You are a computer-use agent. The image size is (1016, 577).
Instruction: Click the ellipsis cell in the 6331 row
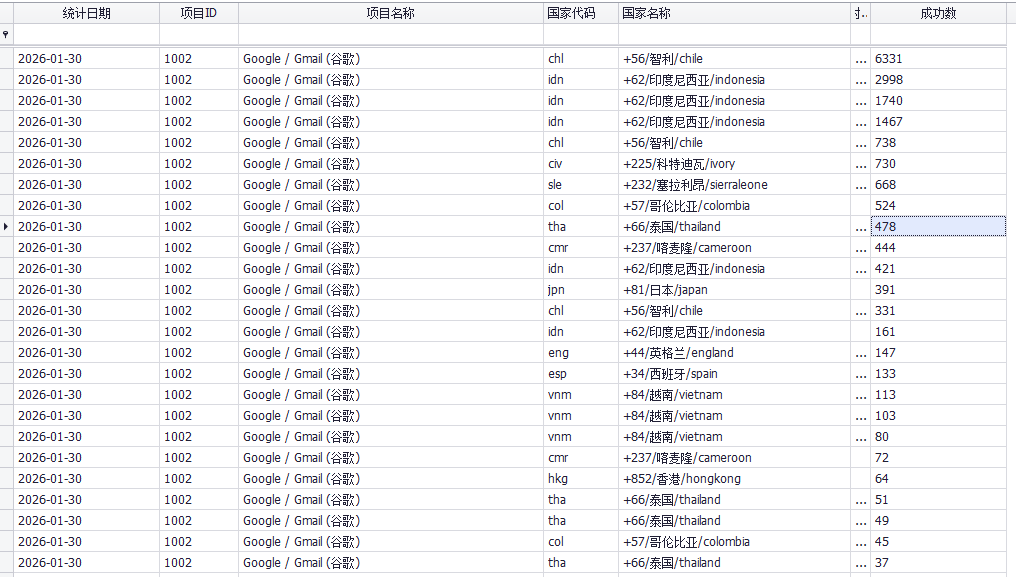coord(860,58)
